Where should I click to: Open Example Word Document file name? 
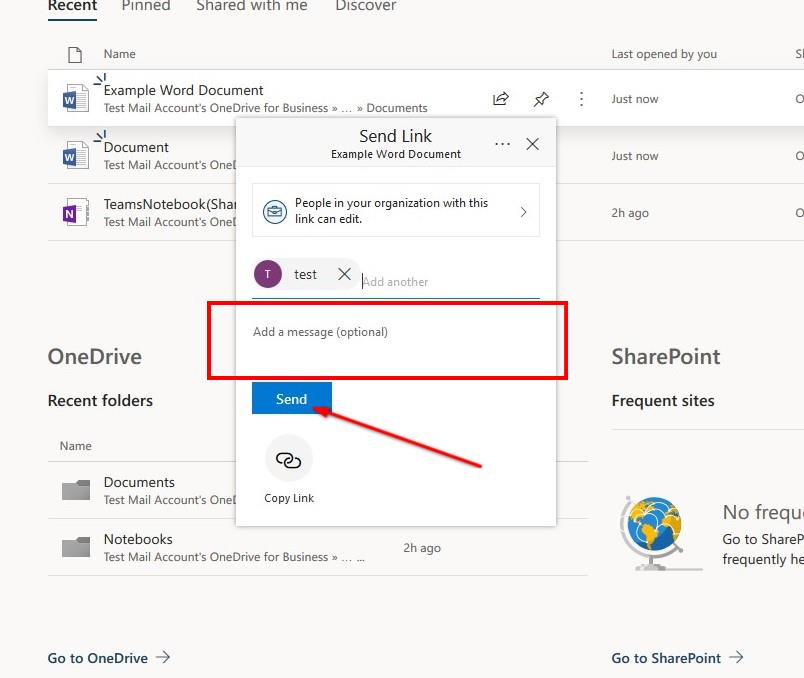click(x=183, y=90)
